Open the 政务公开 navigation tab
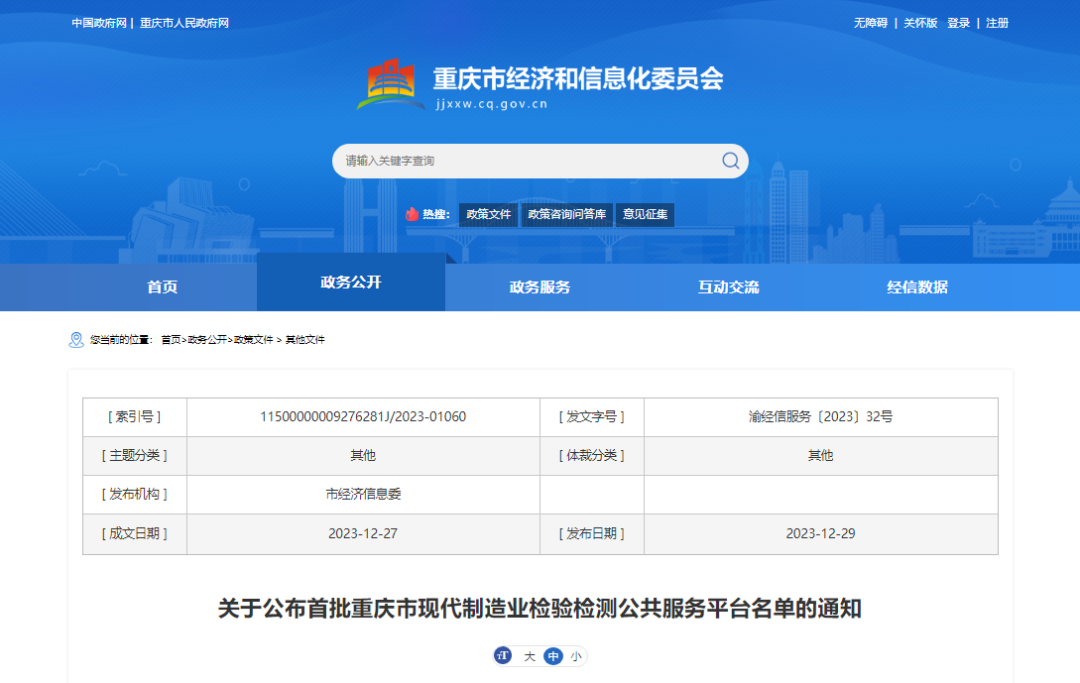Screen dimensions: 1080x683 click(351, 283)
